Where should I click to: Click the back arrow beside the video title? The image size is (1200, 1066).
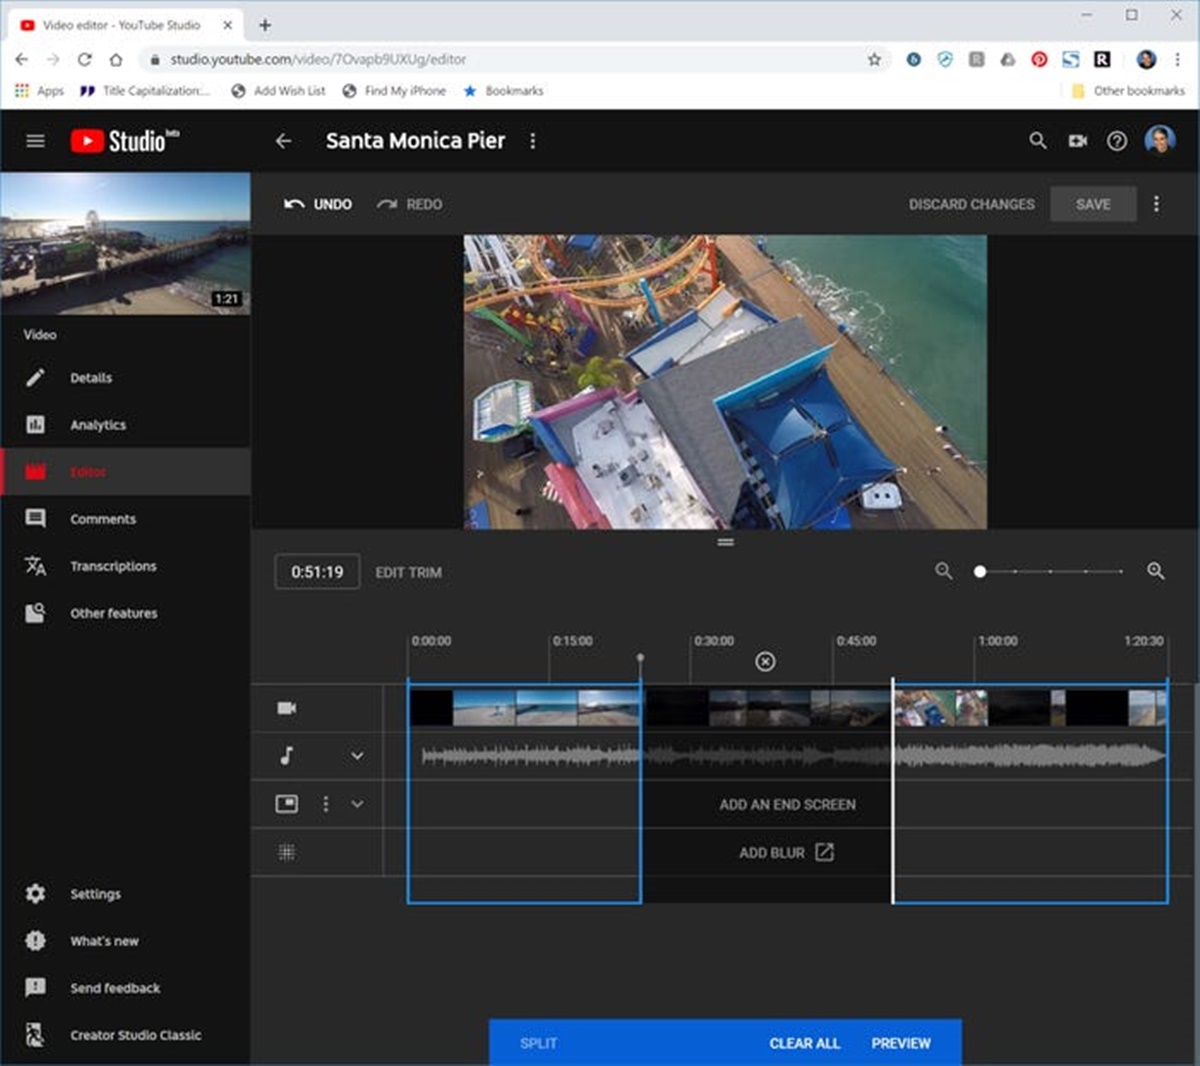coord(283,141)
